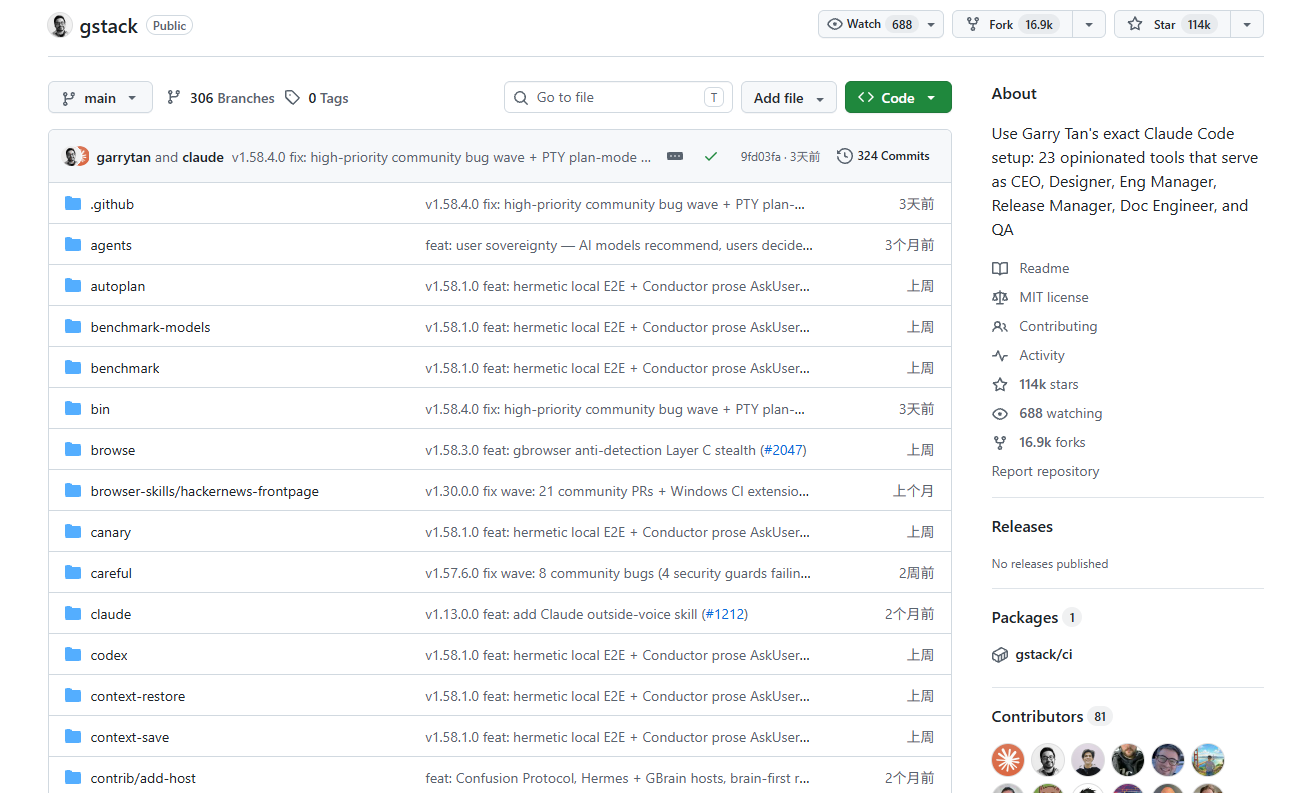
Task: Open the gstack/ci package link
Action: tap(1043, 655)
